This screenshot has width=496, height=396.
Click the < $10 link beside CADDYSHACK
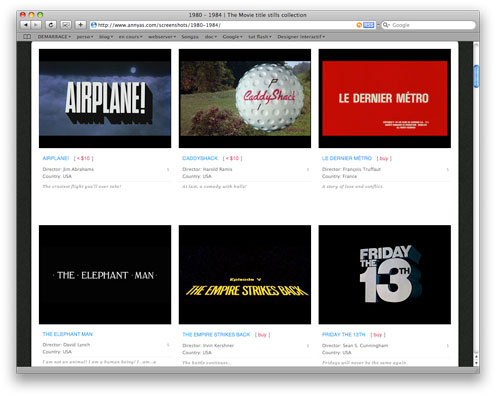tap(232, 158)
